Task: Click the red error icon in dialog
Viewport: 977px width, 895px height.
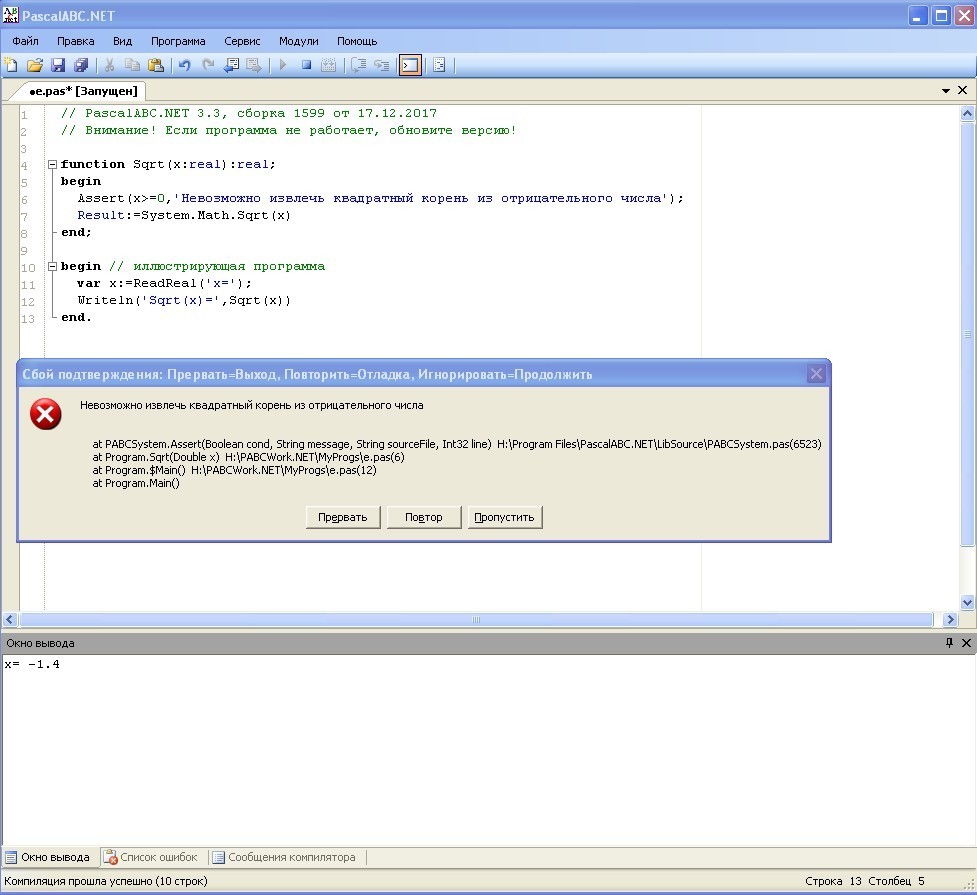Action: coord(45,414)
